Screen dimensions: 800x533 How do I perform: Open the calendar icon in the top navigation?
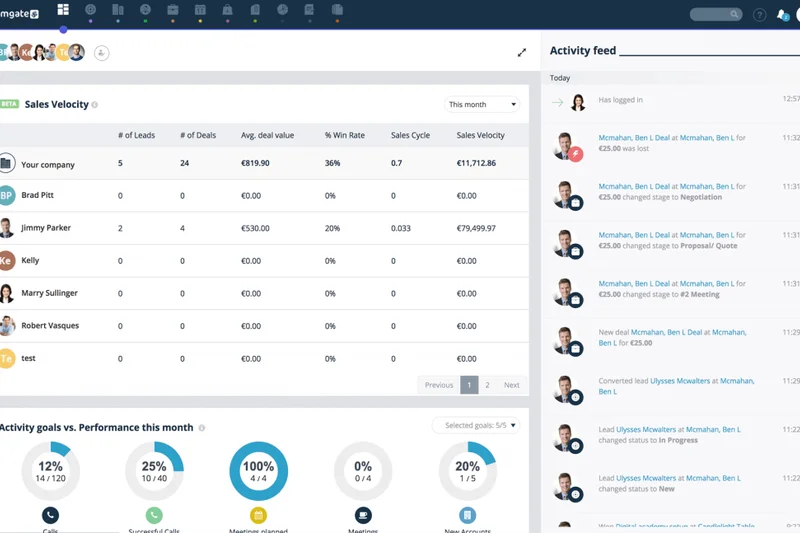(x=200, y=11)
